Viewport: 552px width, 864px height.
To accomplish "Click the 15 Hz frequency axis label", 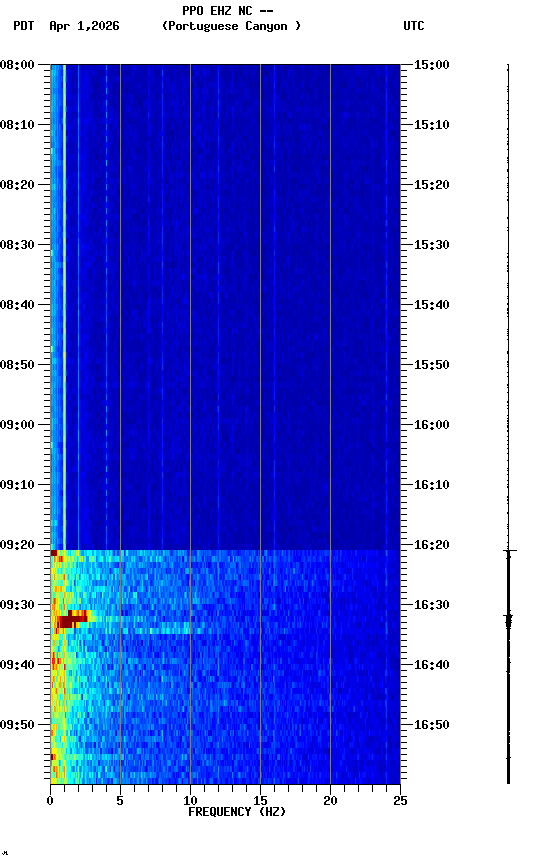I will coord(260,801).
